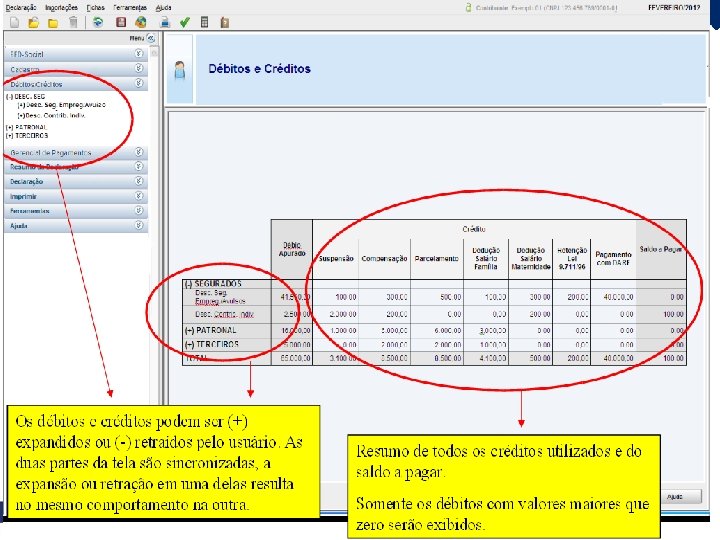Open the EFD-Social sidebar section
720x540 pixels.
click(x=76, y=54)
